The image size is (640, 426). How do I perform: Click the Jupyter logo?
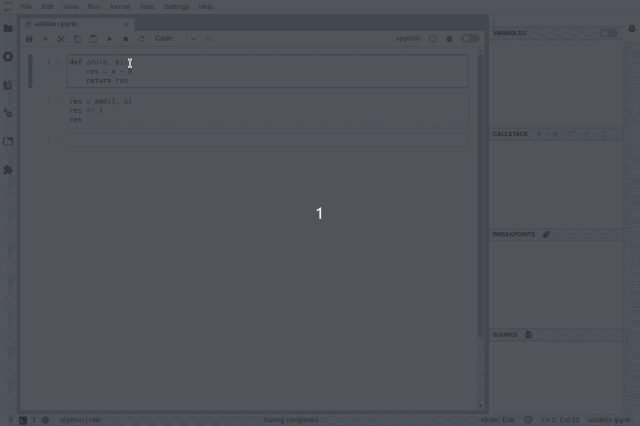tap(8, 7)
